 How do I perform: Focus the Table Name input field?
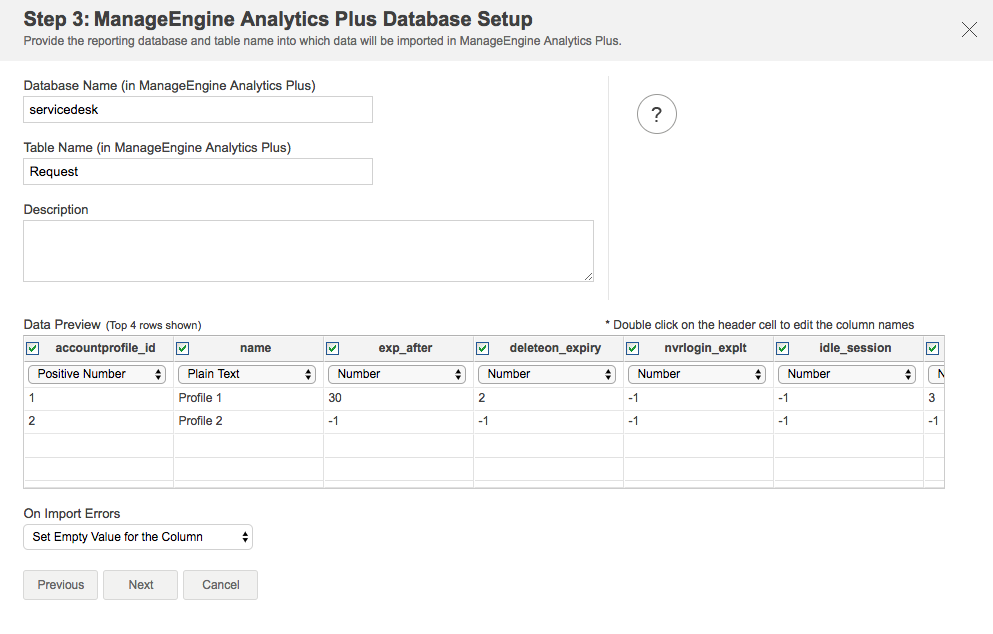198,172
